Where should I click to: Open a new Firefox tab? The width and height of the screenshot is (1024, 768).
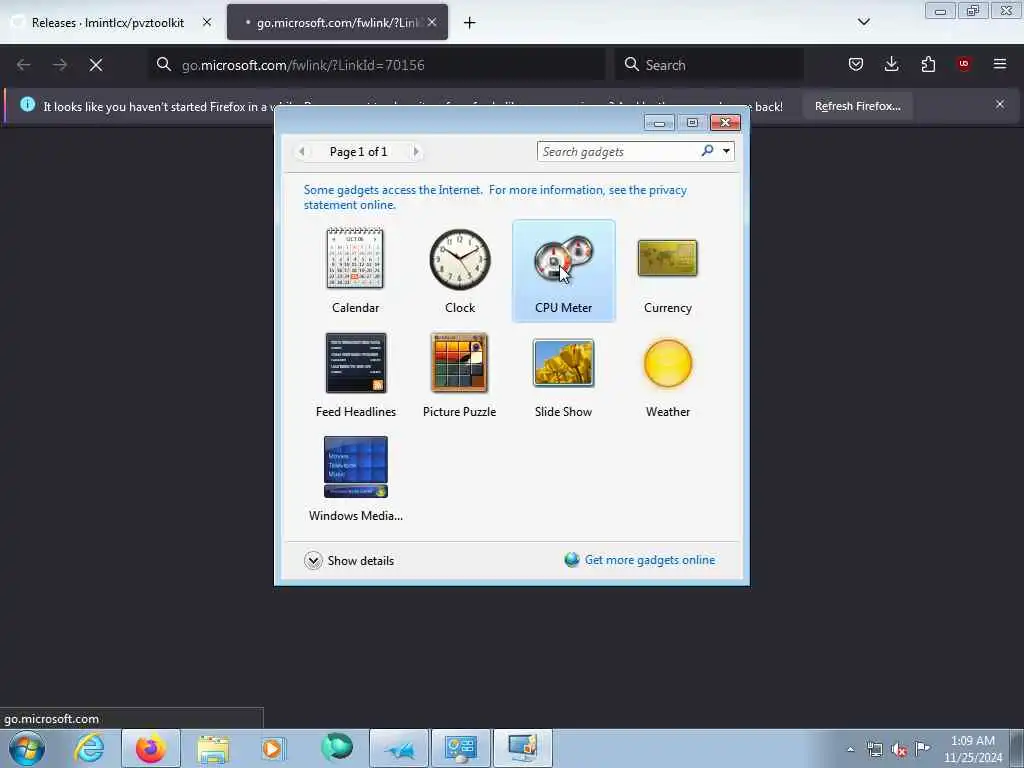click(x=470, y=23)
